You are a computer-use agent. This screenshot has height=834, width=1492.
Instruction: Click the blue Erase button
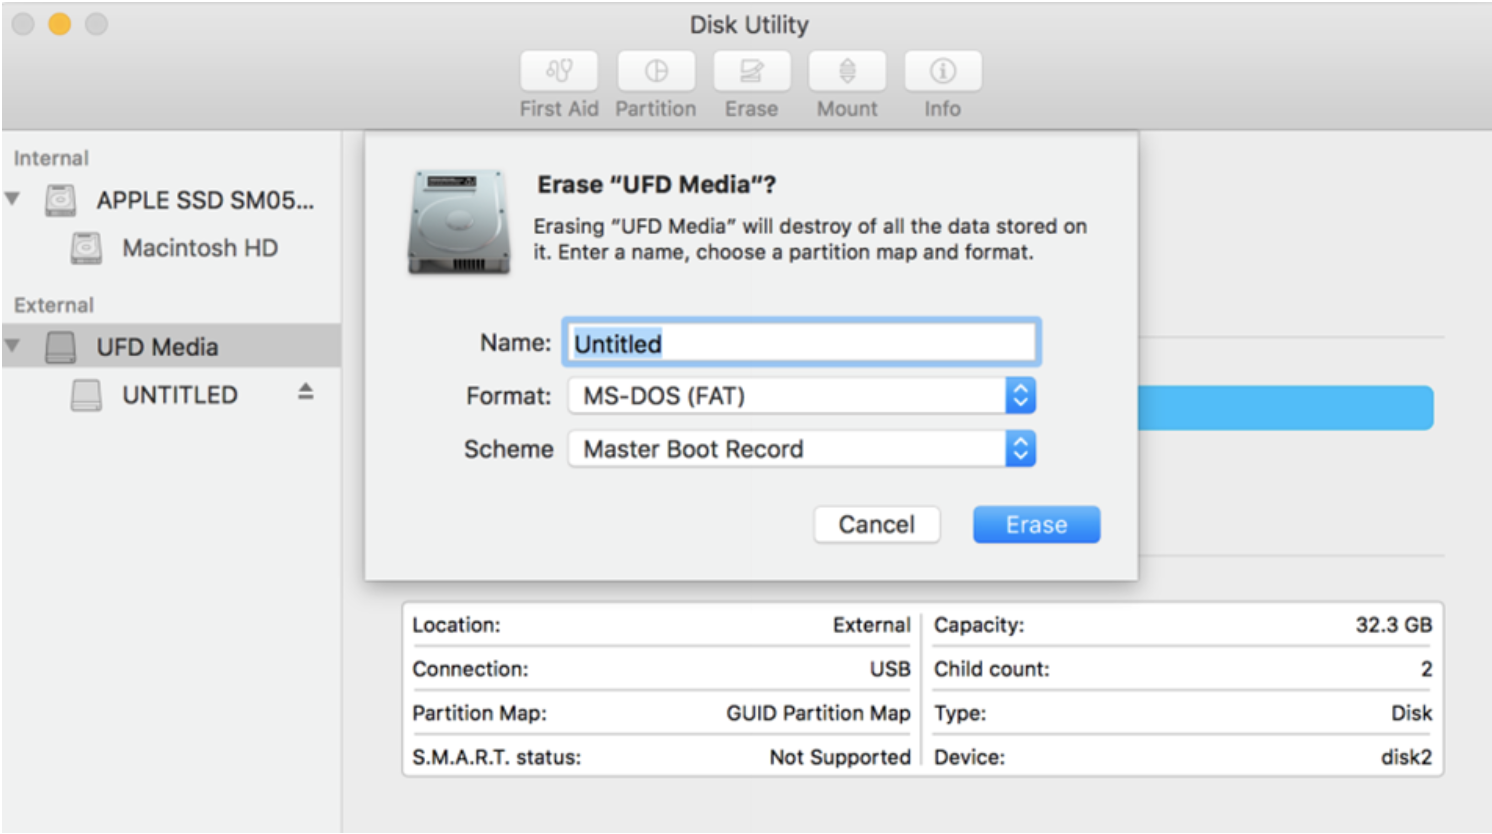pos(1036,525)
